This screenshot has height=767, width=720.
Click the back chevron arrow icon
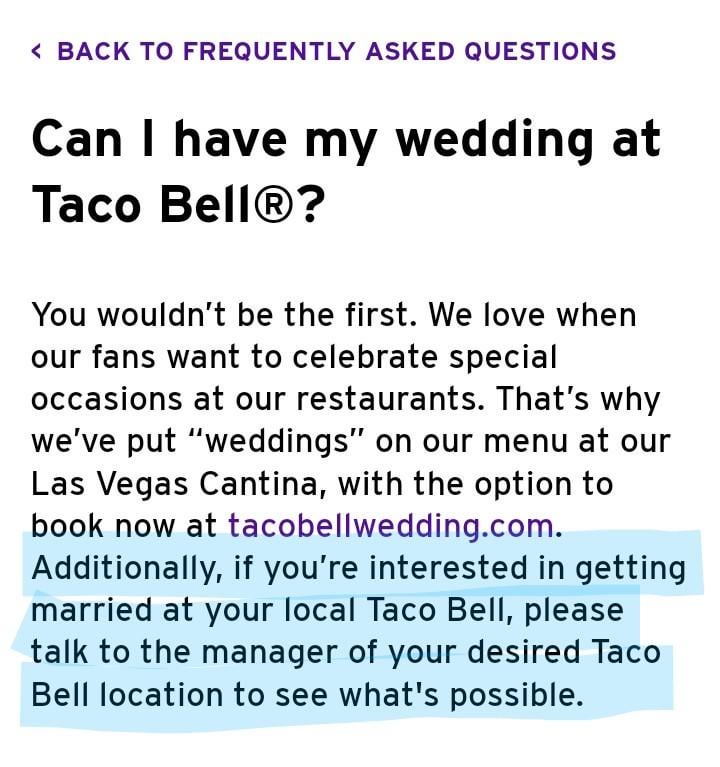coord(36,51)
